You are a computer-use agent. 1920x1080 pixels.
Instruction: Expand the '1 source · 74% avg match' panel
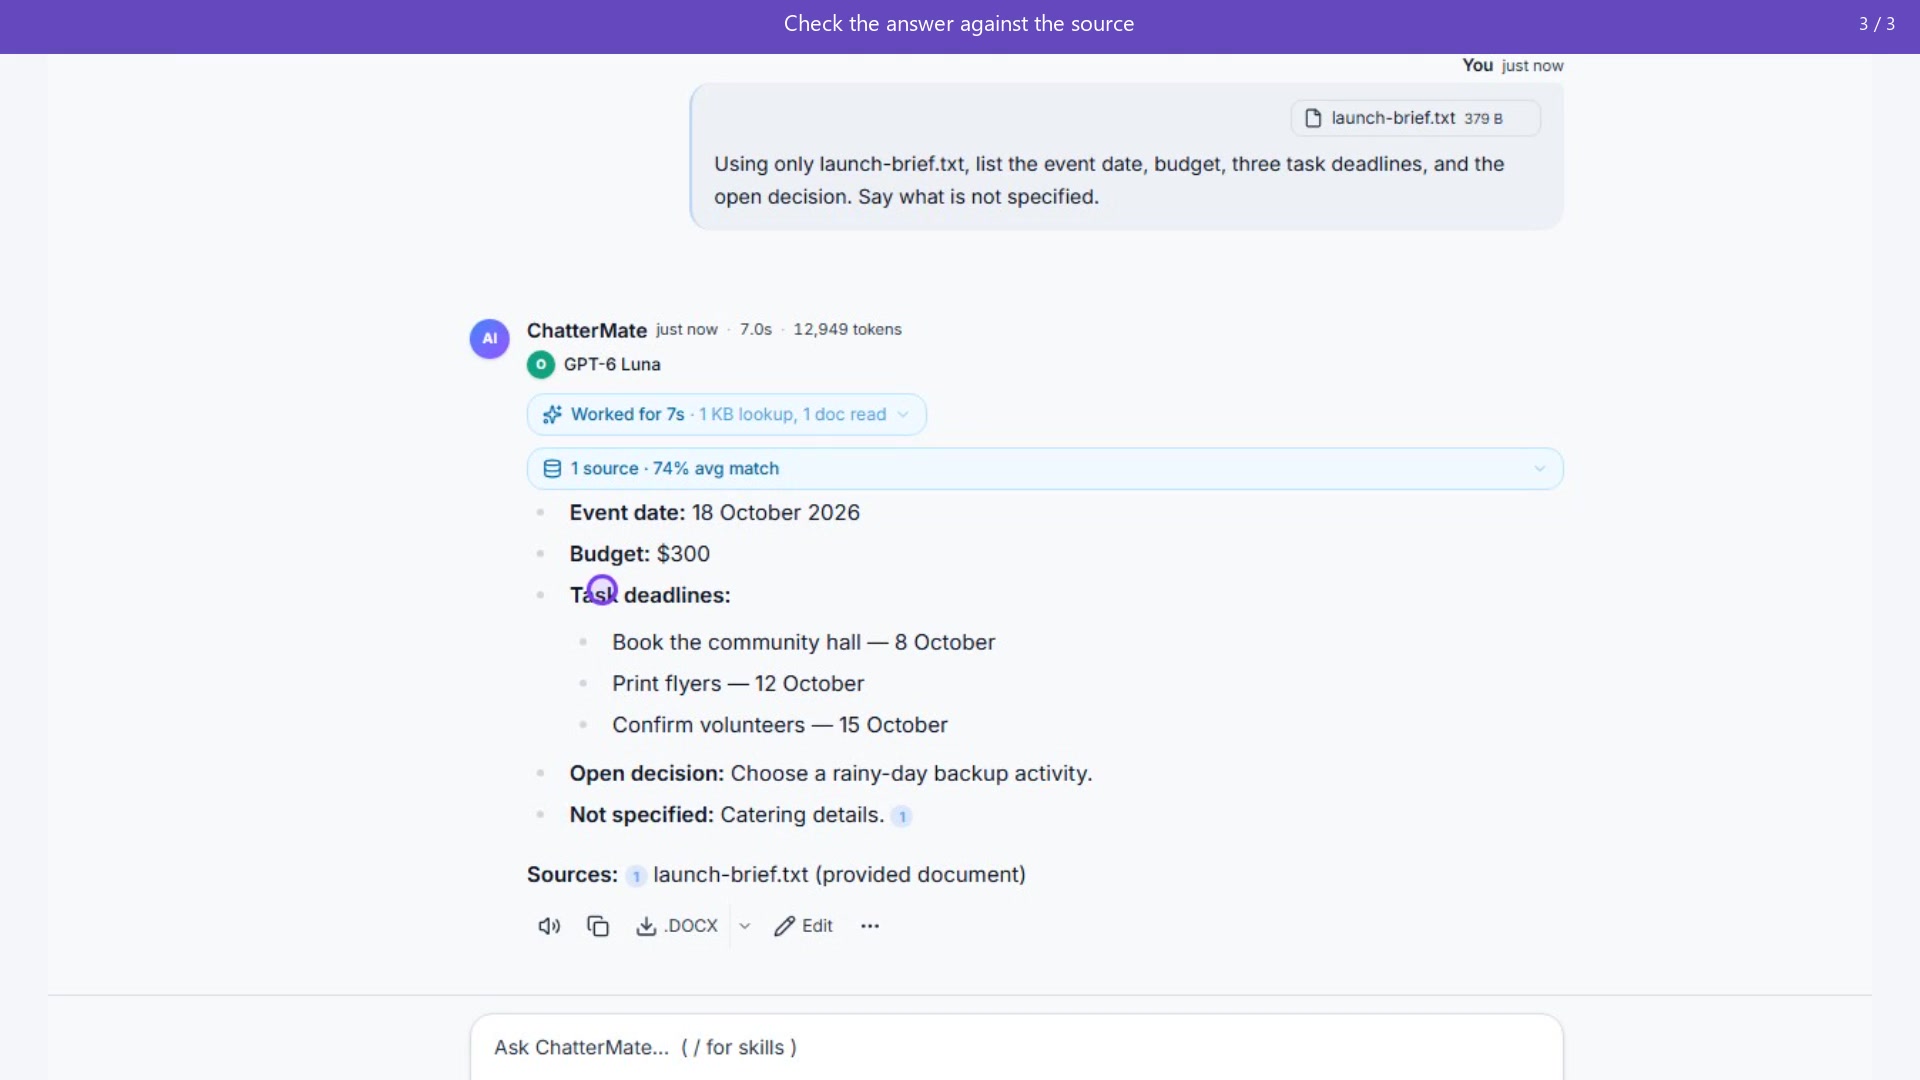click(1044, 468)
